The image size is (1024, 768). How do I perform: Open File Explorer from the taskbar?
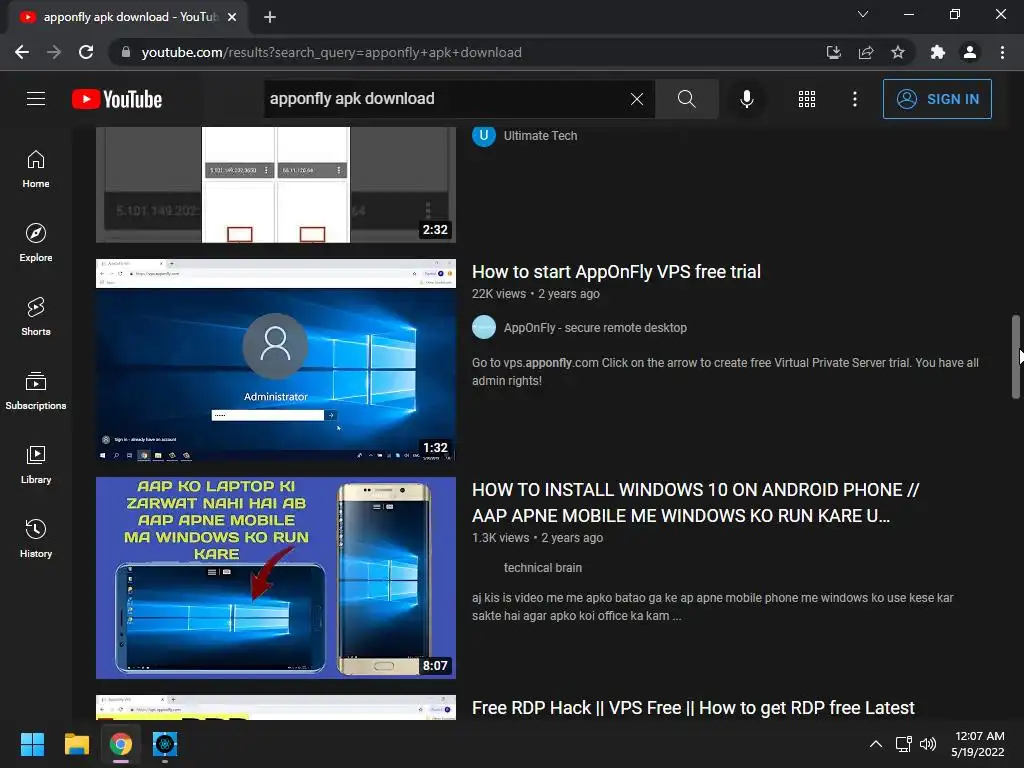point(76,744)
